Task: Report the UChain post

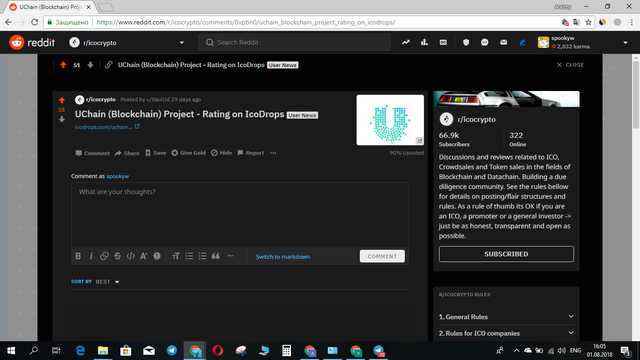Action: coord(251,153)
